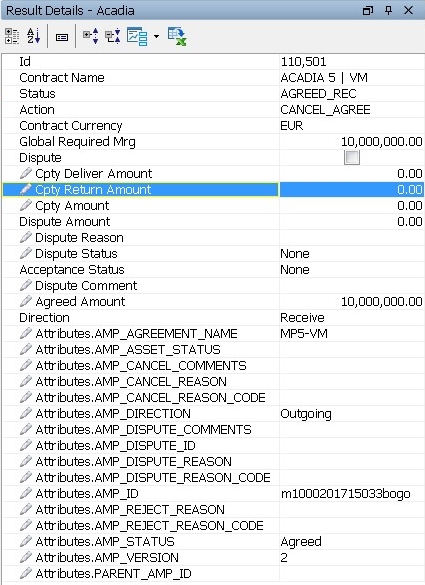Export result details to Excel
Screen dimensions: 425x585
point(177,36)
